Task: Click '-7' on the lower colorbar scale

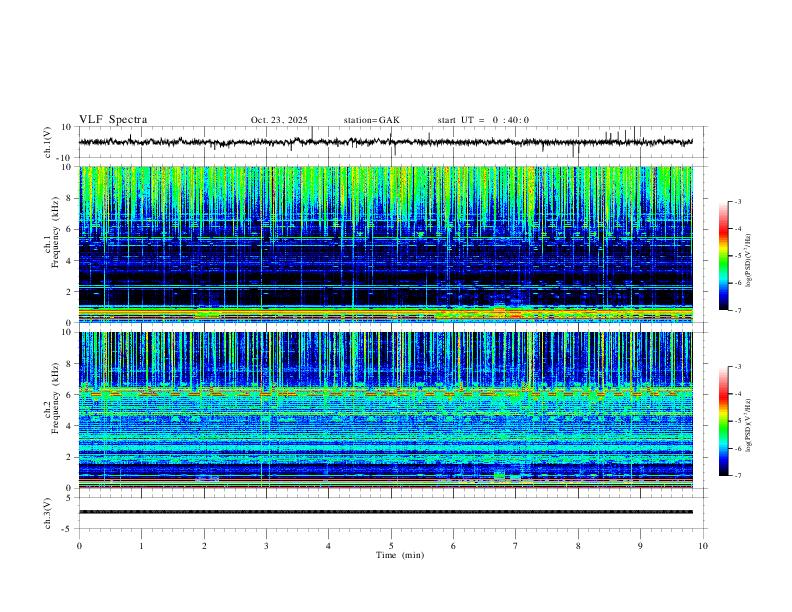Action: [x=737, y=476]
